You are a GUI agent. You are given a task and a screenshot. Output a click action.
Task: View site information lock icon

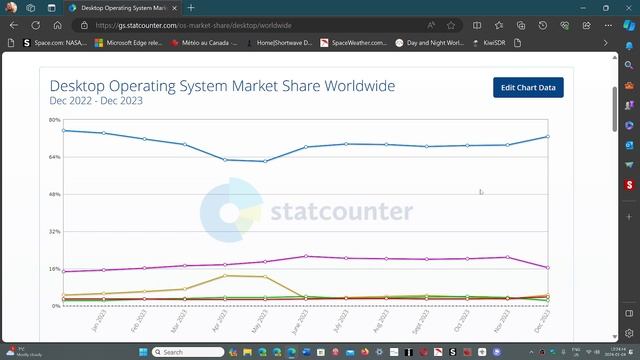[x=84, y=25]
